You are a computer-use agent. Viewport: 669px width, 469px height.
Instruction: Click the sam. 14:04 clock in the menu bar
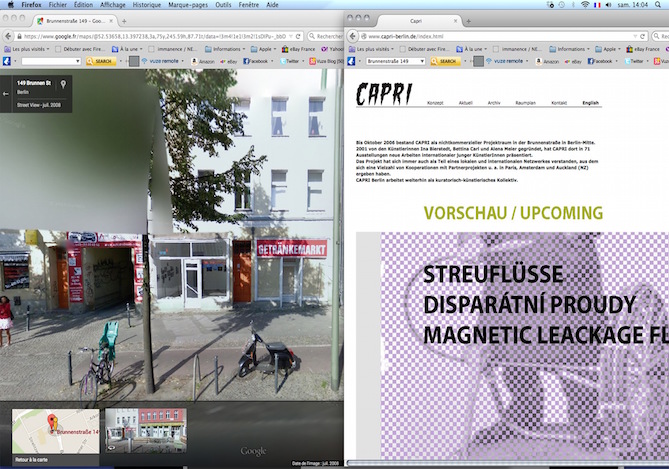(632, 5)
